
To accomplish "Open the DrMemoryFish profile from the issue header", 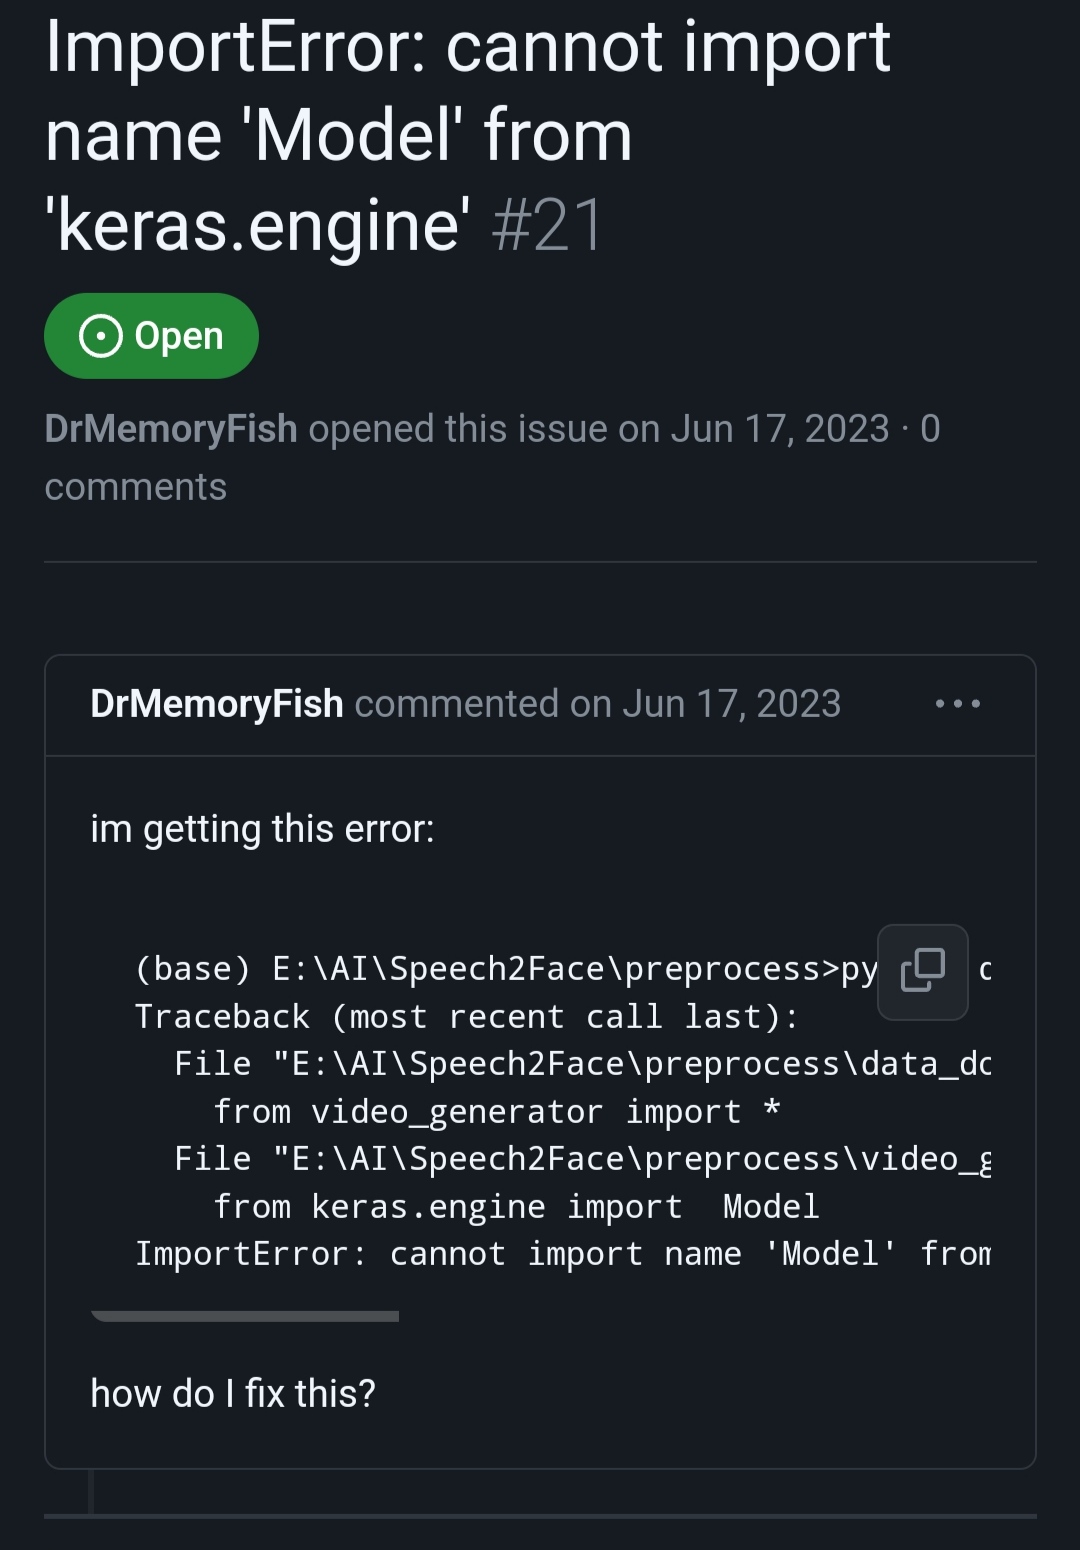I will click(x=171, y=429).
